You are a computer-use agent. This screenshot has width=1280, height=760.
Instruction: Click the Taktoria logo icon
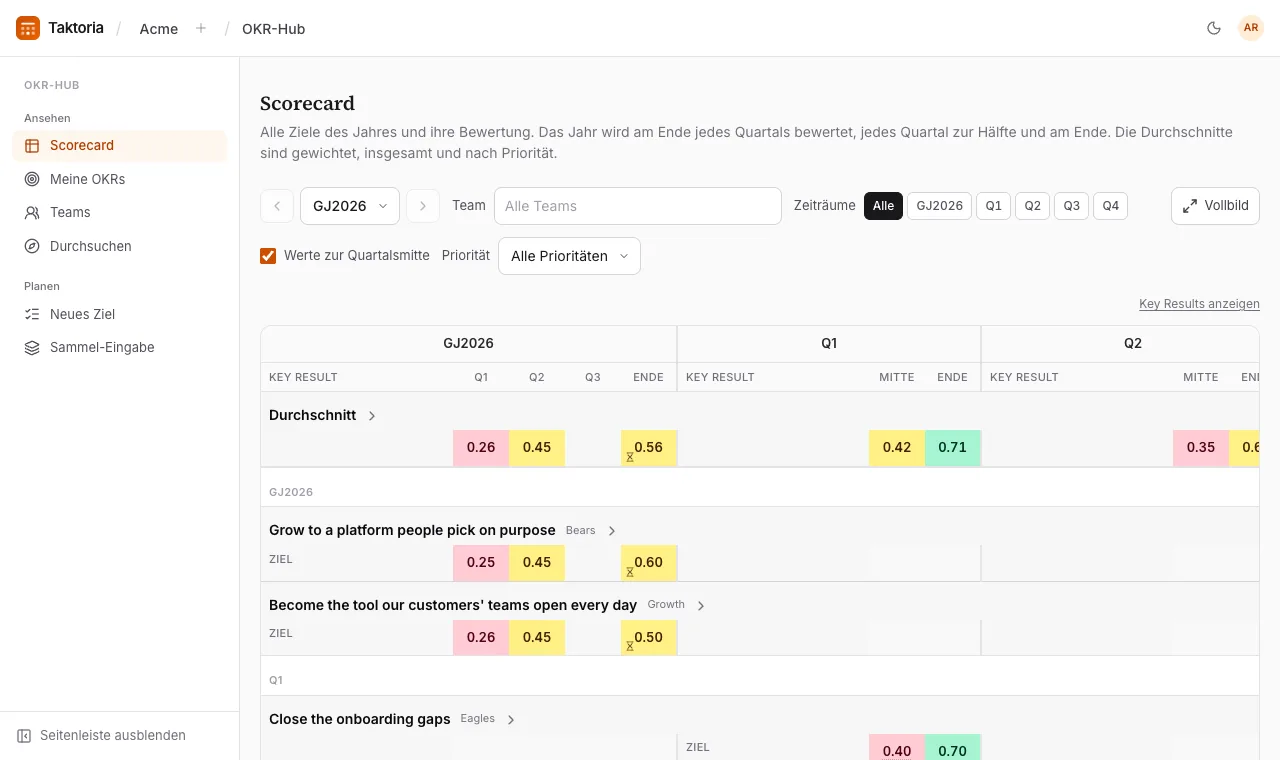coord(28,28)
